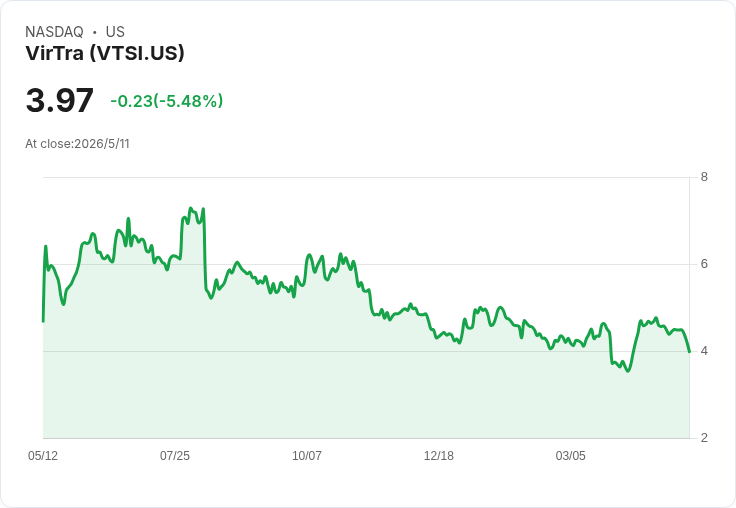Image resolution: width=736 pixels, height=508 pixels.
Task: Select the 07/25 date on x-axis
Action: pyautogui.click(x=175, y=455)
